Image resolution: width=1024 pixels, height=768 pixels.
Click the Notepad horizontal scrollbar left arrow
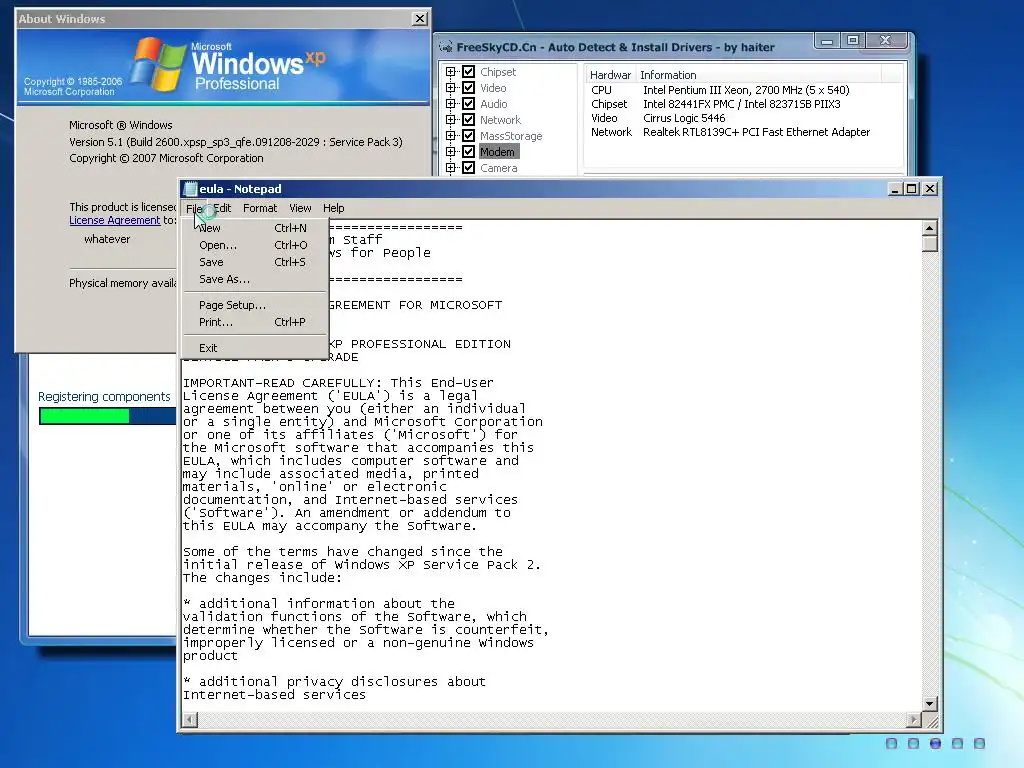(x=190, y=720)
